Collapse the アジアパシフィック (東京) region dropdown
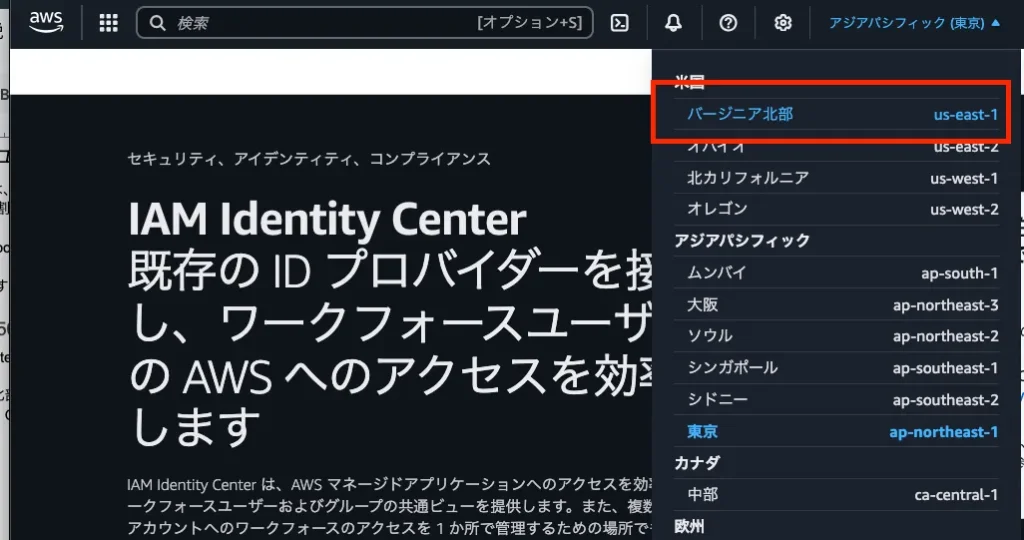Screen dimensions: 1024x540 point(914,23)
